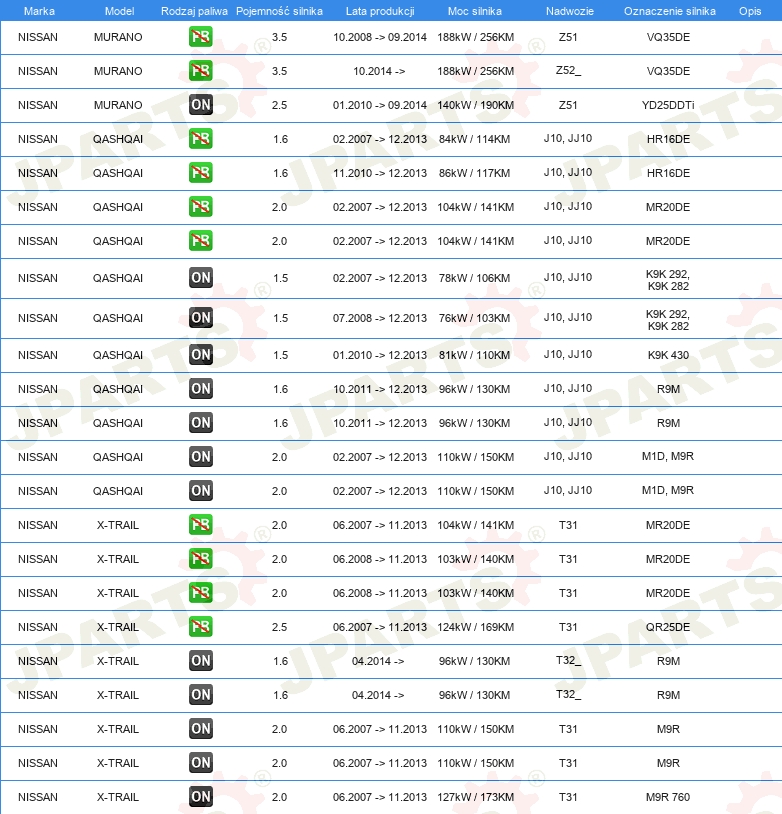Click the 84kW / 114KM power cell
Screen dimensions: 782x814
[474, 139]
